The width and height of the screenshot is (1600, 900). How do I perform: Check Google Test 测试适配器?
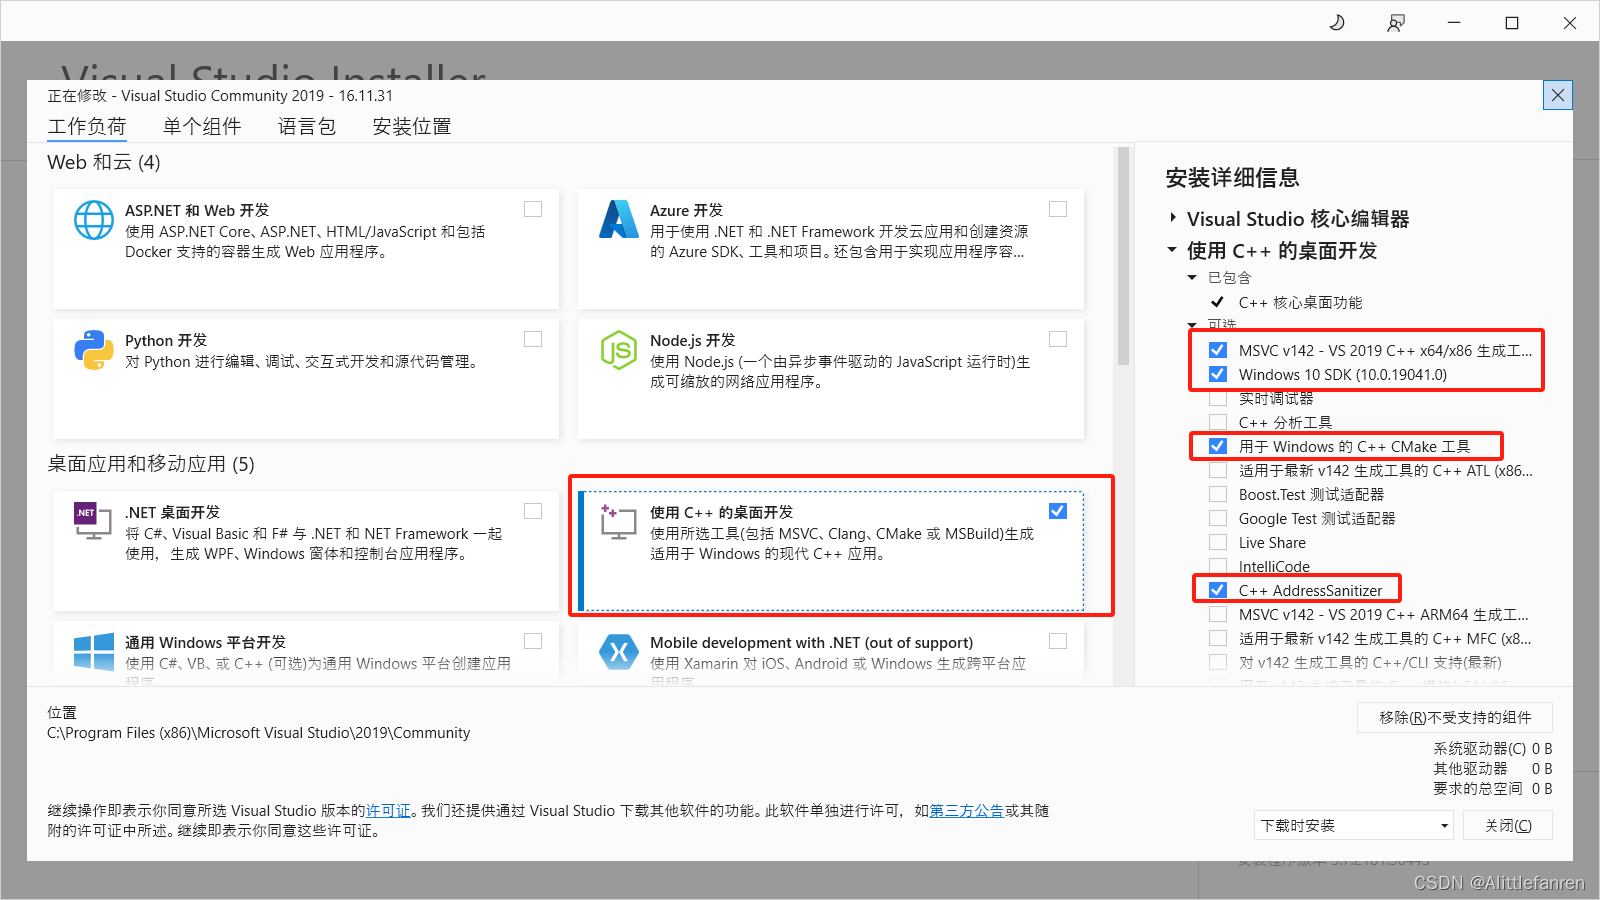(x=1218, y=518)
